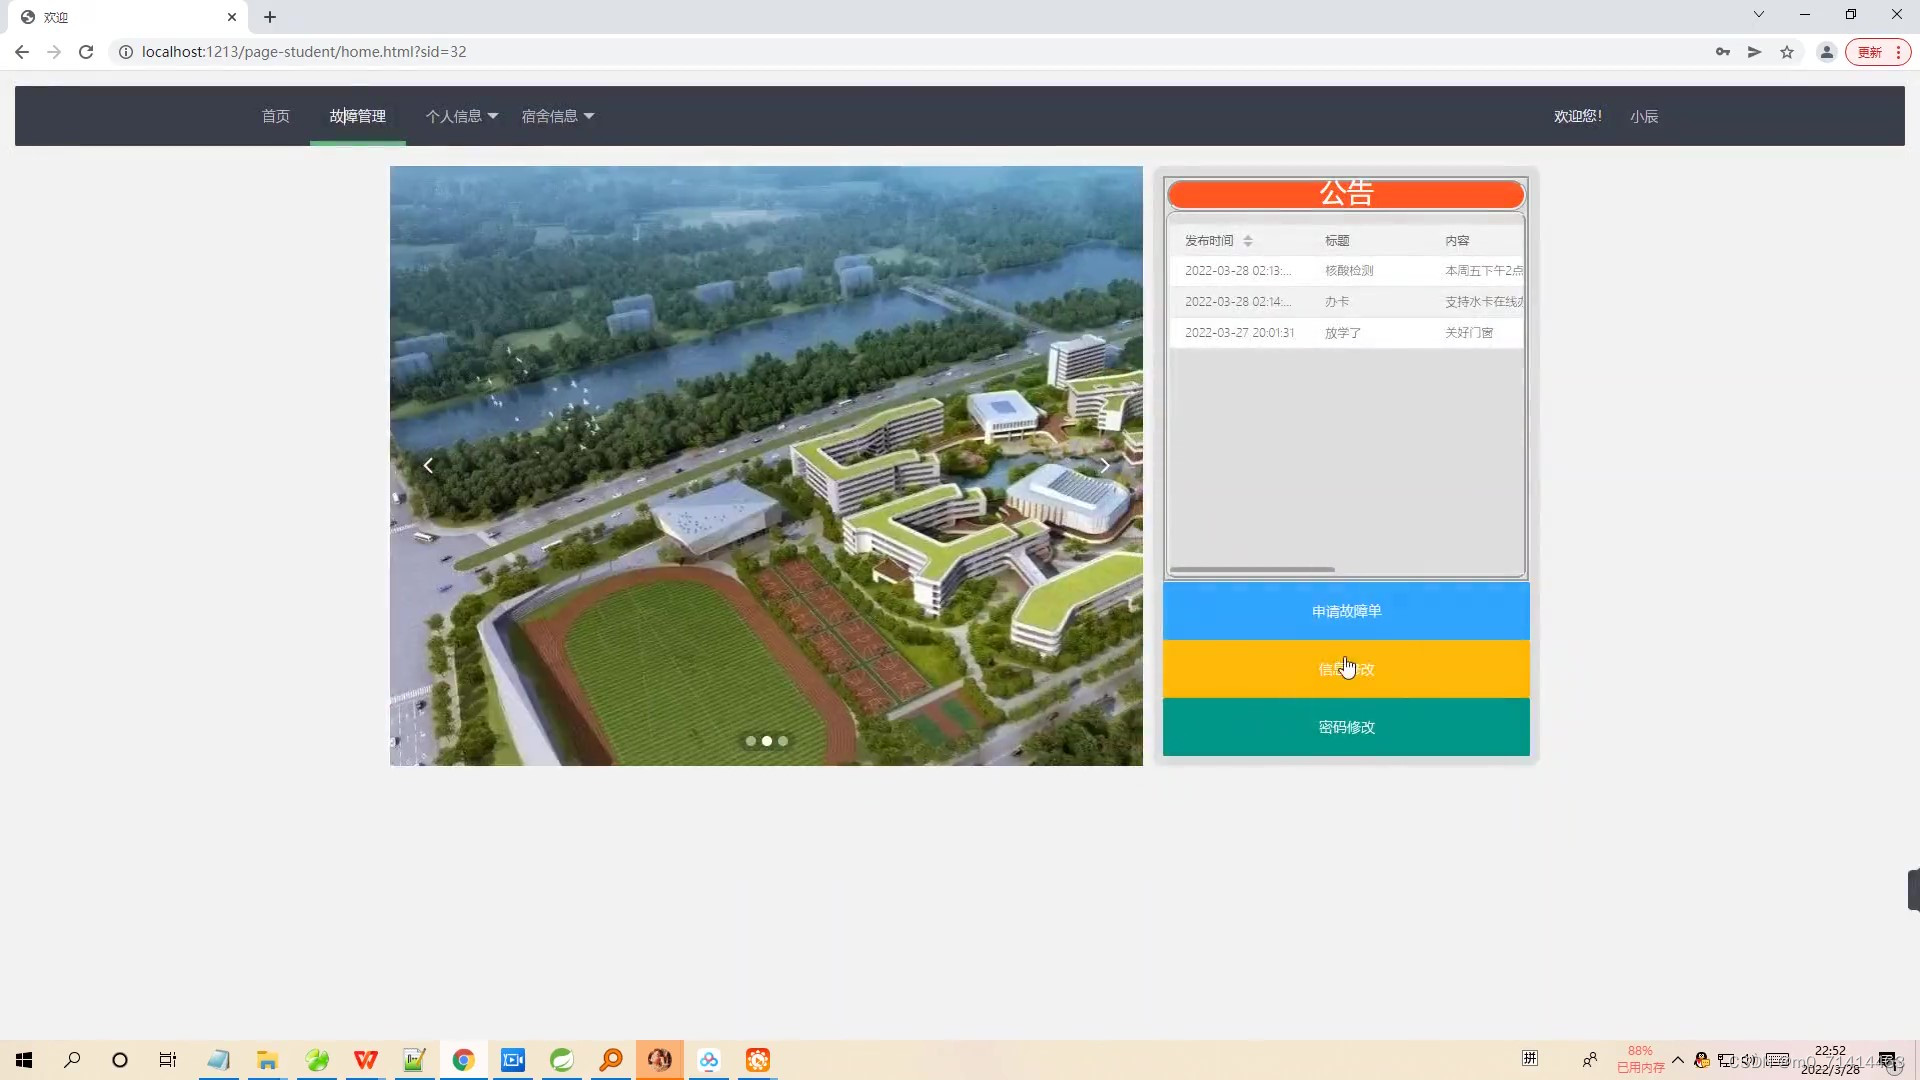1920x1080 pixels.
Task: Click 核酸检测 announcement row
Action: [1345, 269]
